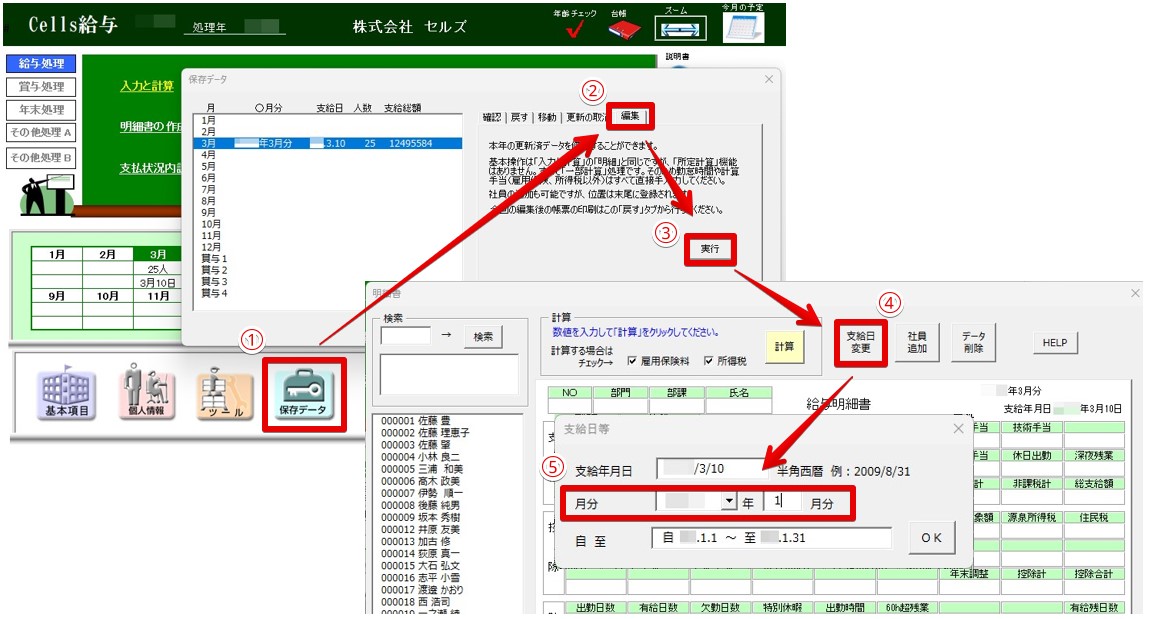Click the 1月 cell in the month table
This screenshot has width=1151, height=619.
tap(57, 254)
